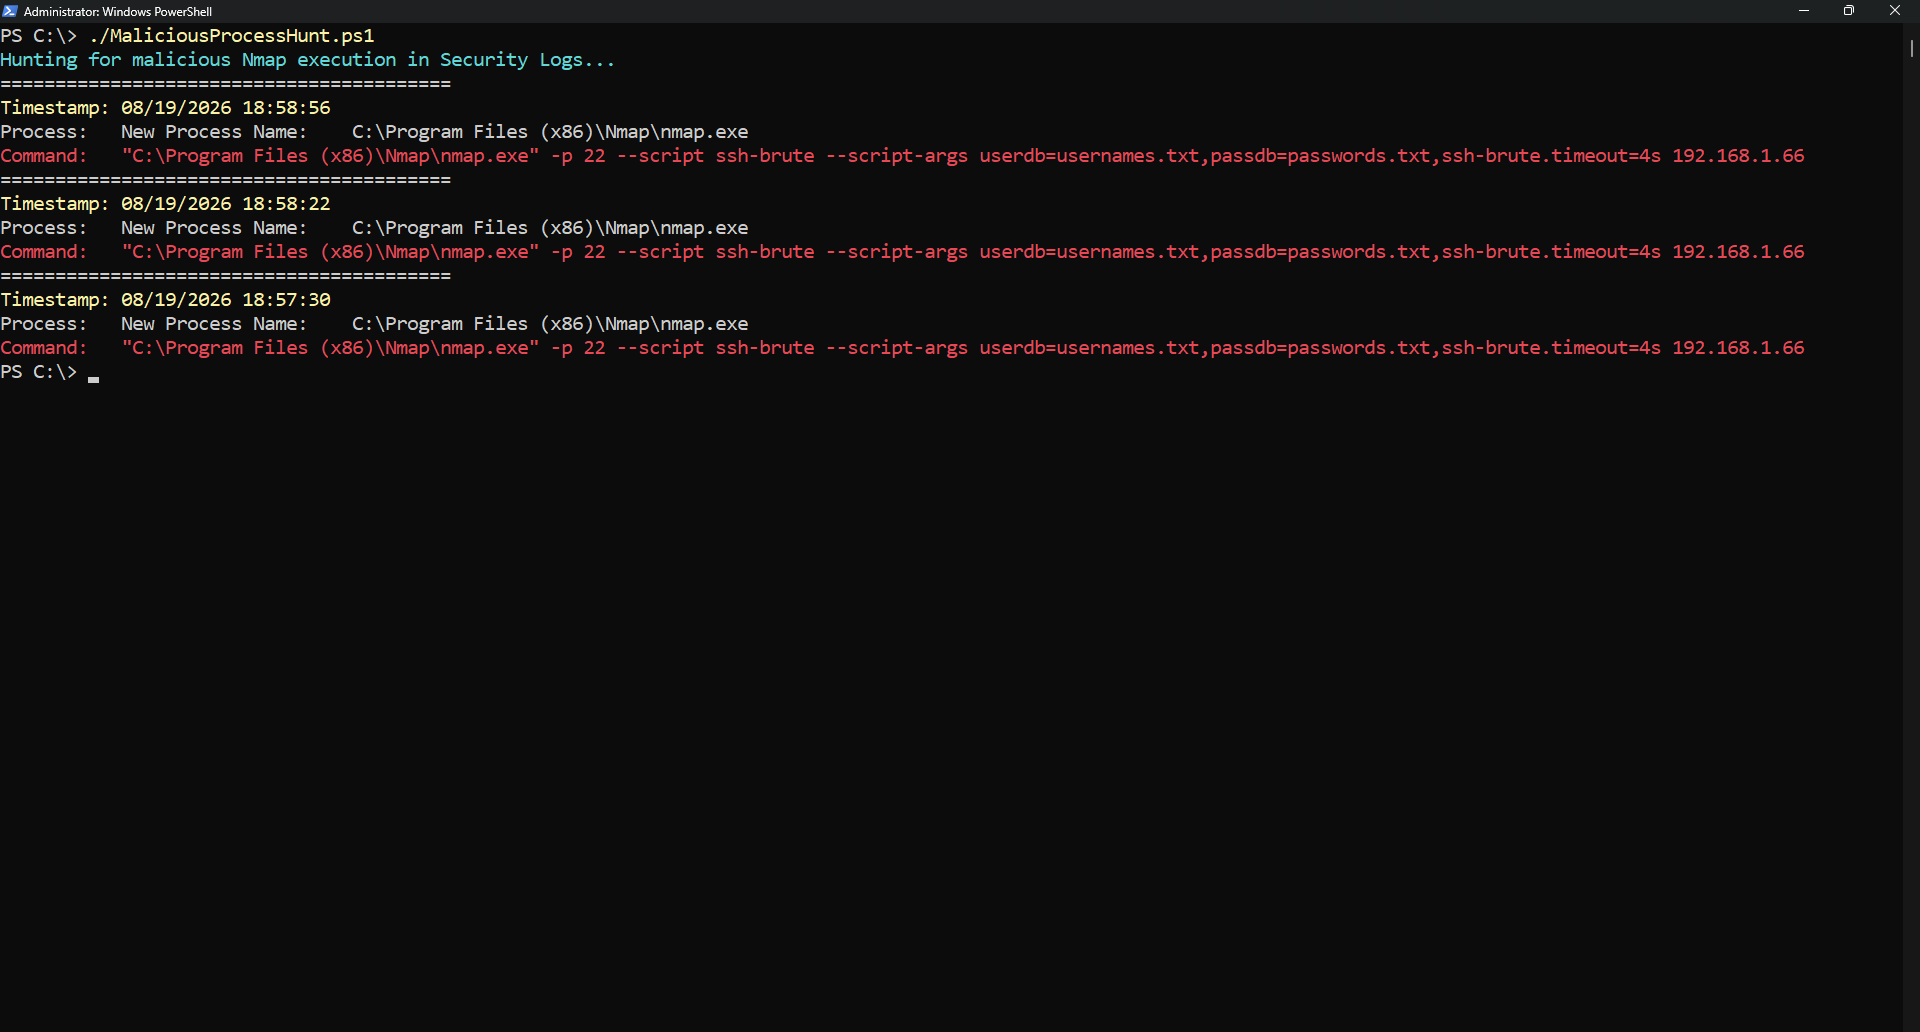Restore down the PowerShell window
Image resolution: width=1920 pixels, height=1032 pixels.
point(1849,11)
